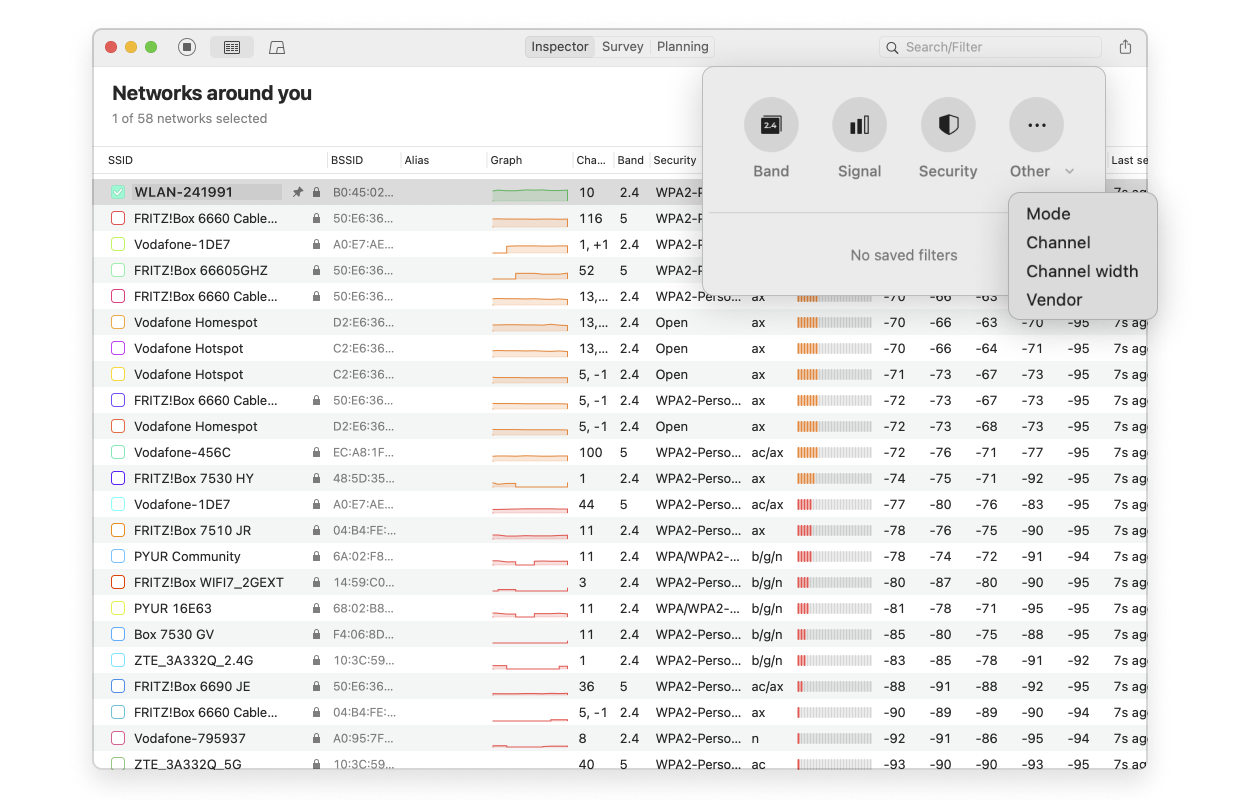This screenshot has height=800, width=1240.
Task: Select the Band filter icon
Action: point(771,124)
